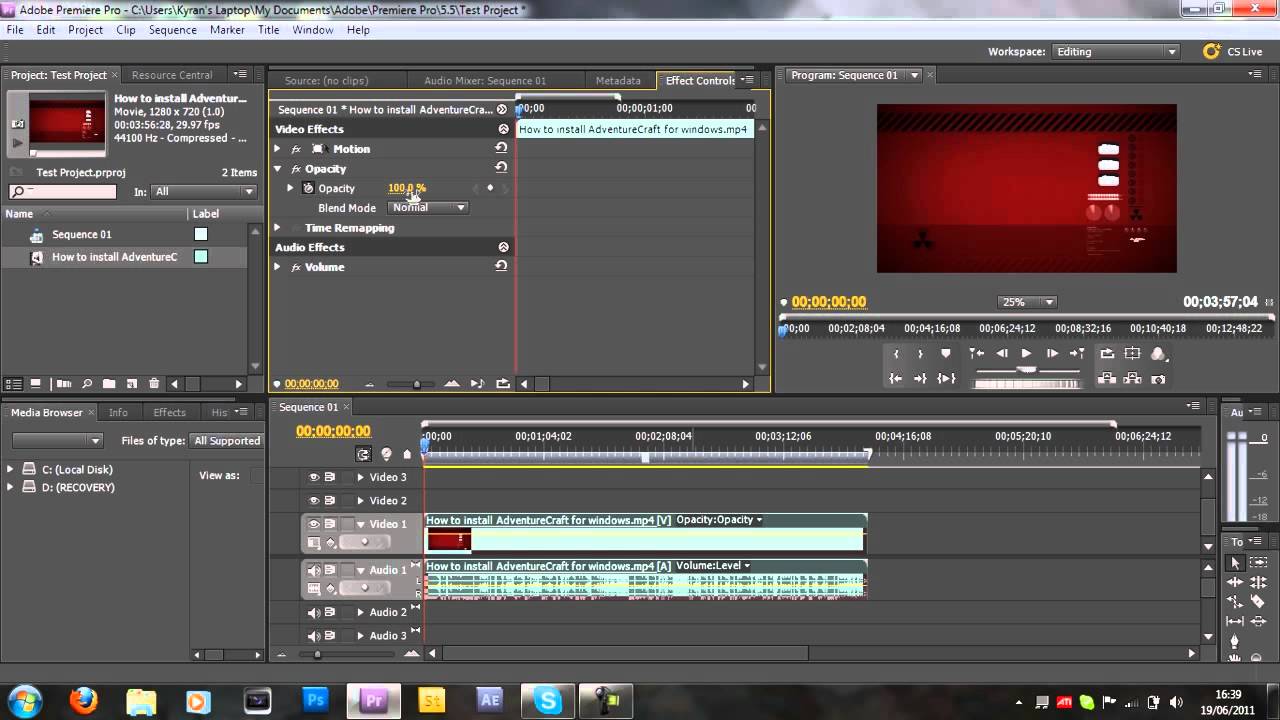The image size is (1280, 720).
Task: Open Program monitor zoom level 25% dropdown
Action: pyautogui.click(x=1027, y=302)
